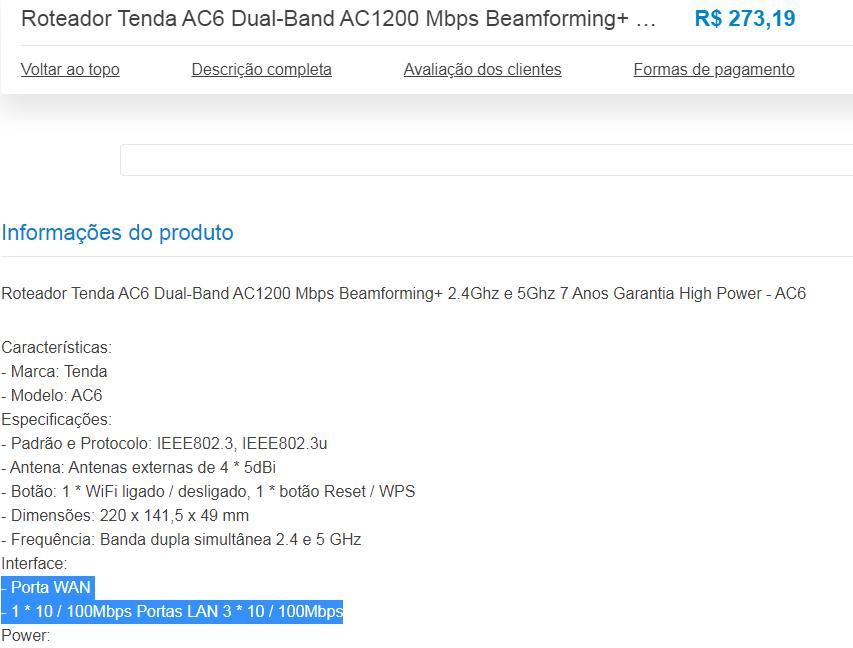The height and width of the screenshot is (648, 853).
Task: Click the 'Dimensões: 220 x 141,5' line
Action: pos(125,515)
